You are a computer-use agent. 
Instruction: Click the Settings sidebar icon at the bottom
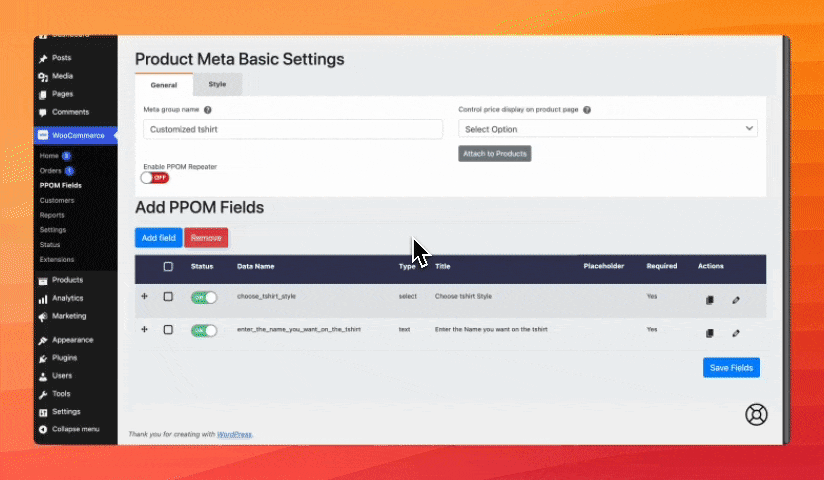[43, 413]
